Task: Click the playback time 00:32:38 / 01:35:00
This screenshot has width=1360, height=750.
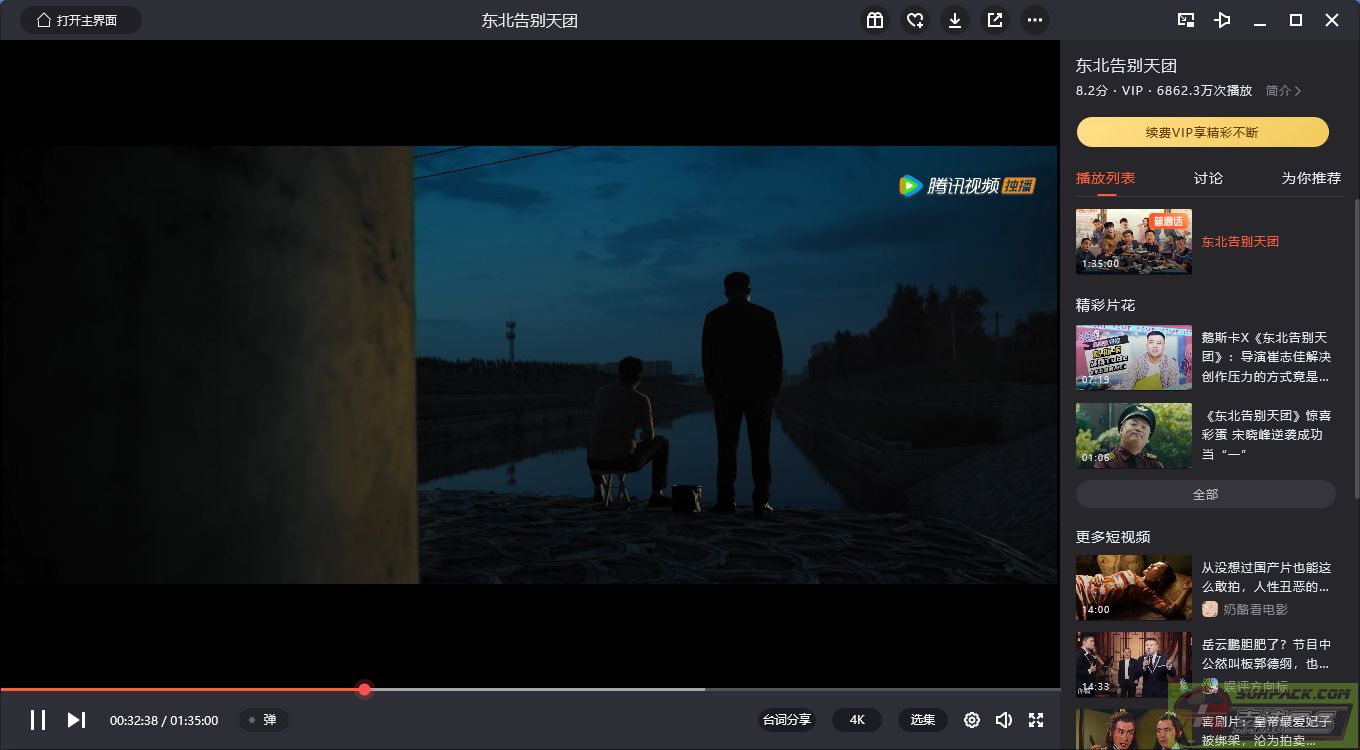Action: pyautogui.click(x=164, y=720)
